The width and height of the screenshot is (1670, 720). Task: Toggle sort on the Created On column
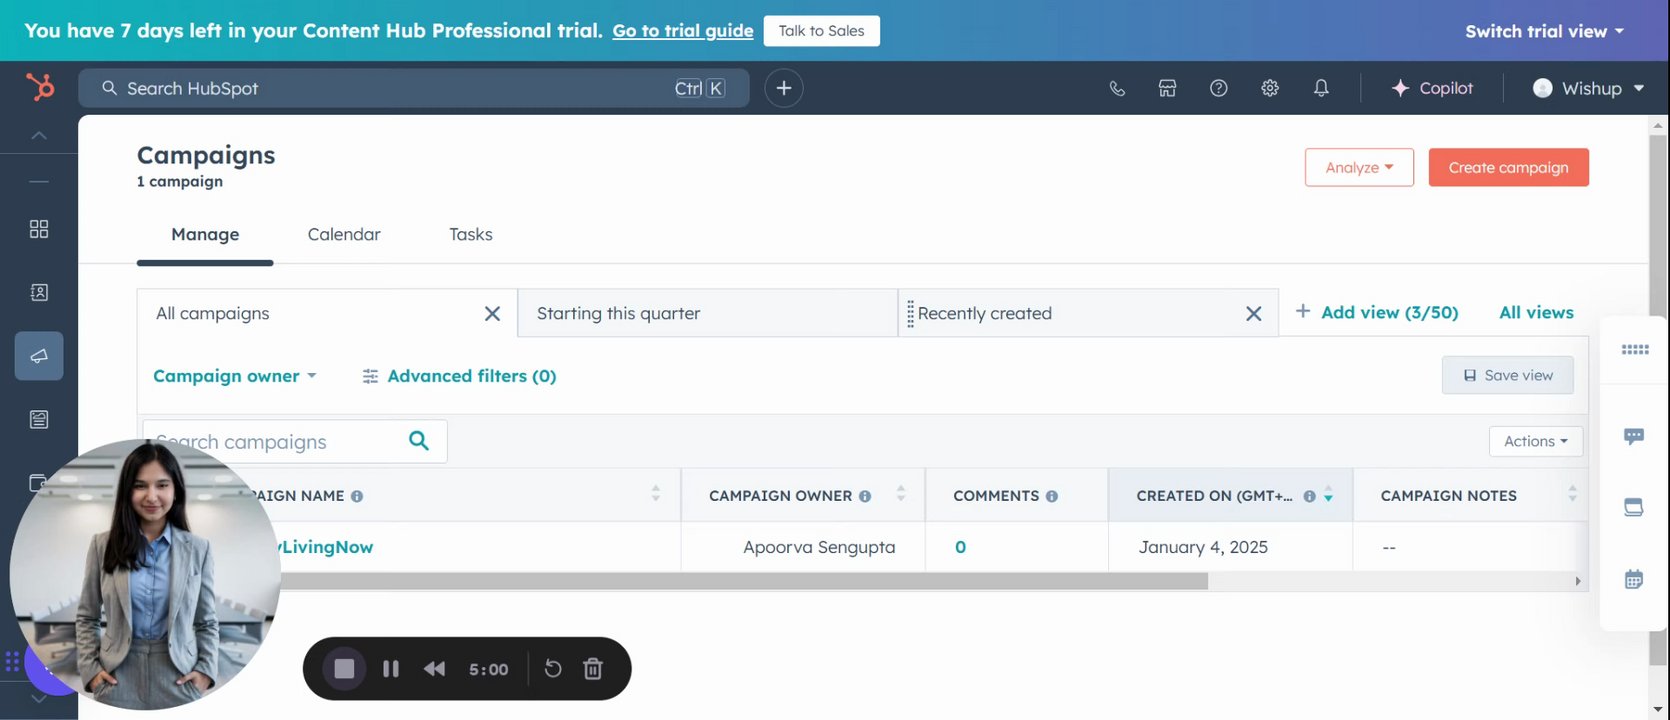(x=1329, y=495)
